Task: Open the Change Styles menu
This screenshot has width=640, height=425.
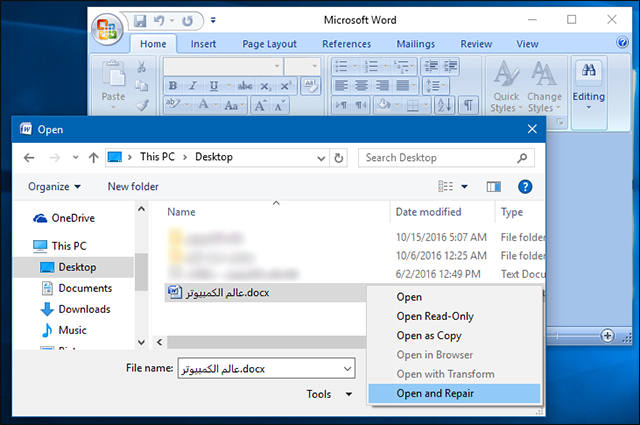Action: (x=544, y=86)
